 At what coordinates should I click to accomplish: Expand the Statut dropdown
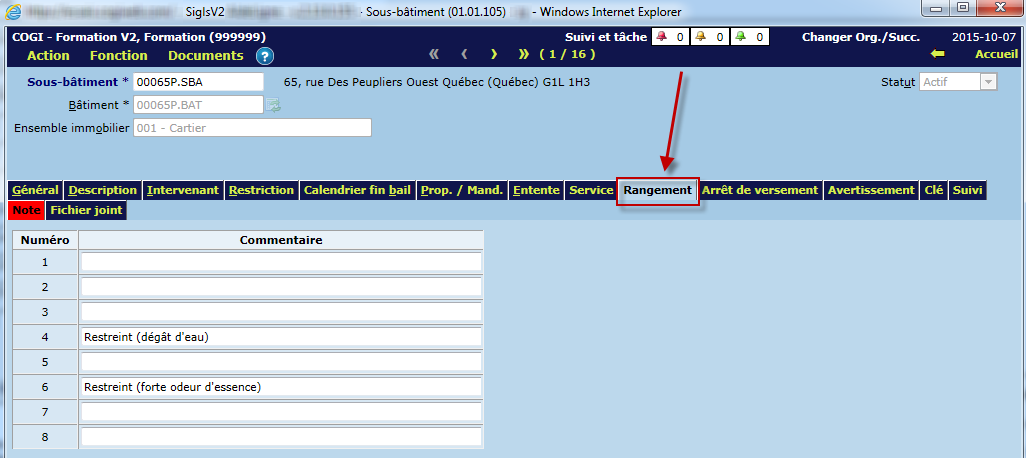(x=989, y=82)
